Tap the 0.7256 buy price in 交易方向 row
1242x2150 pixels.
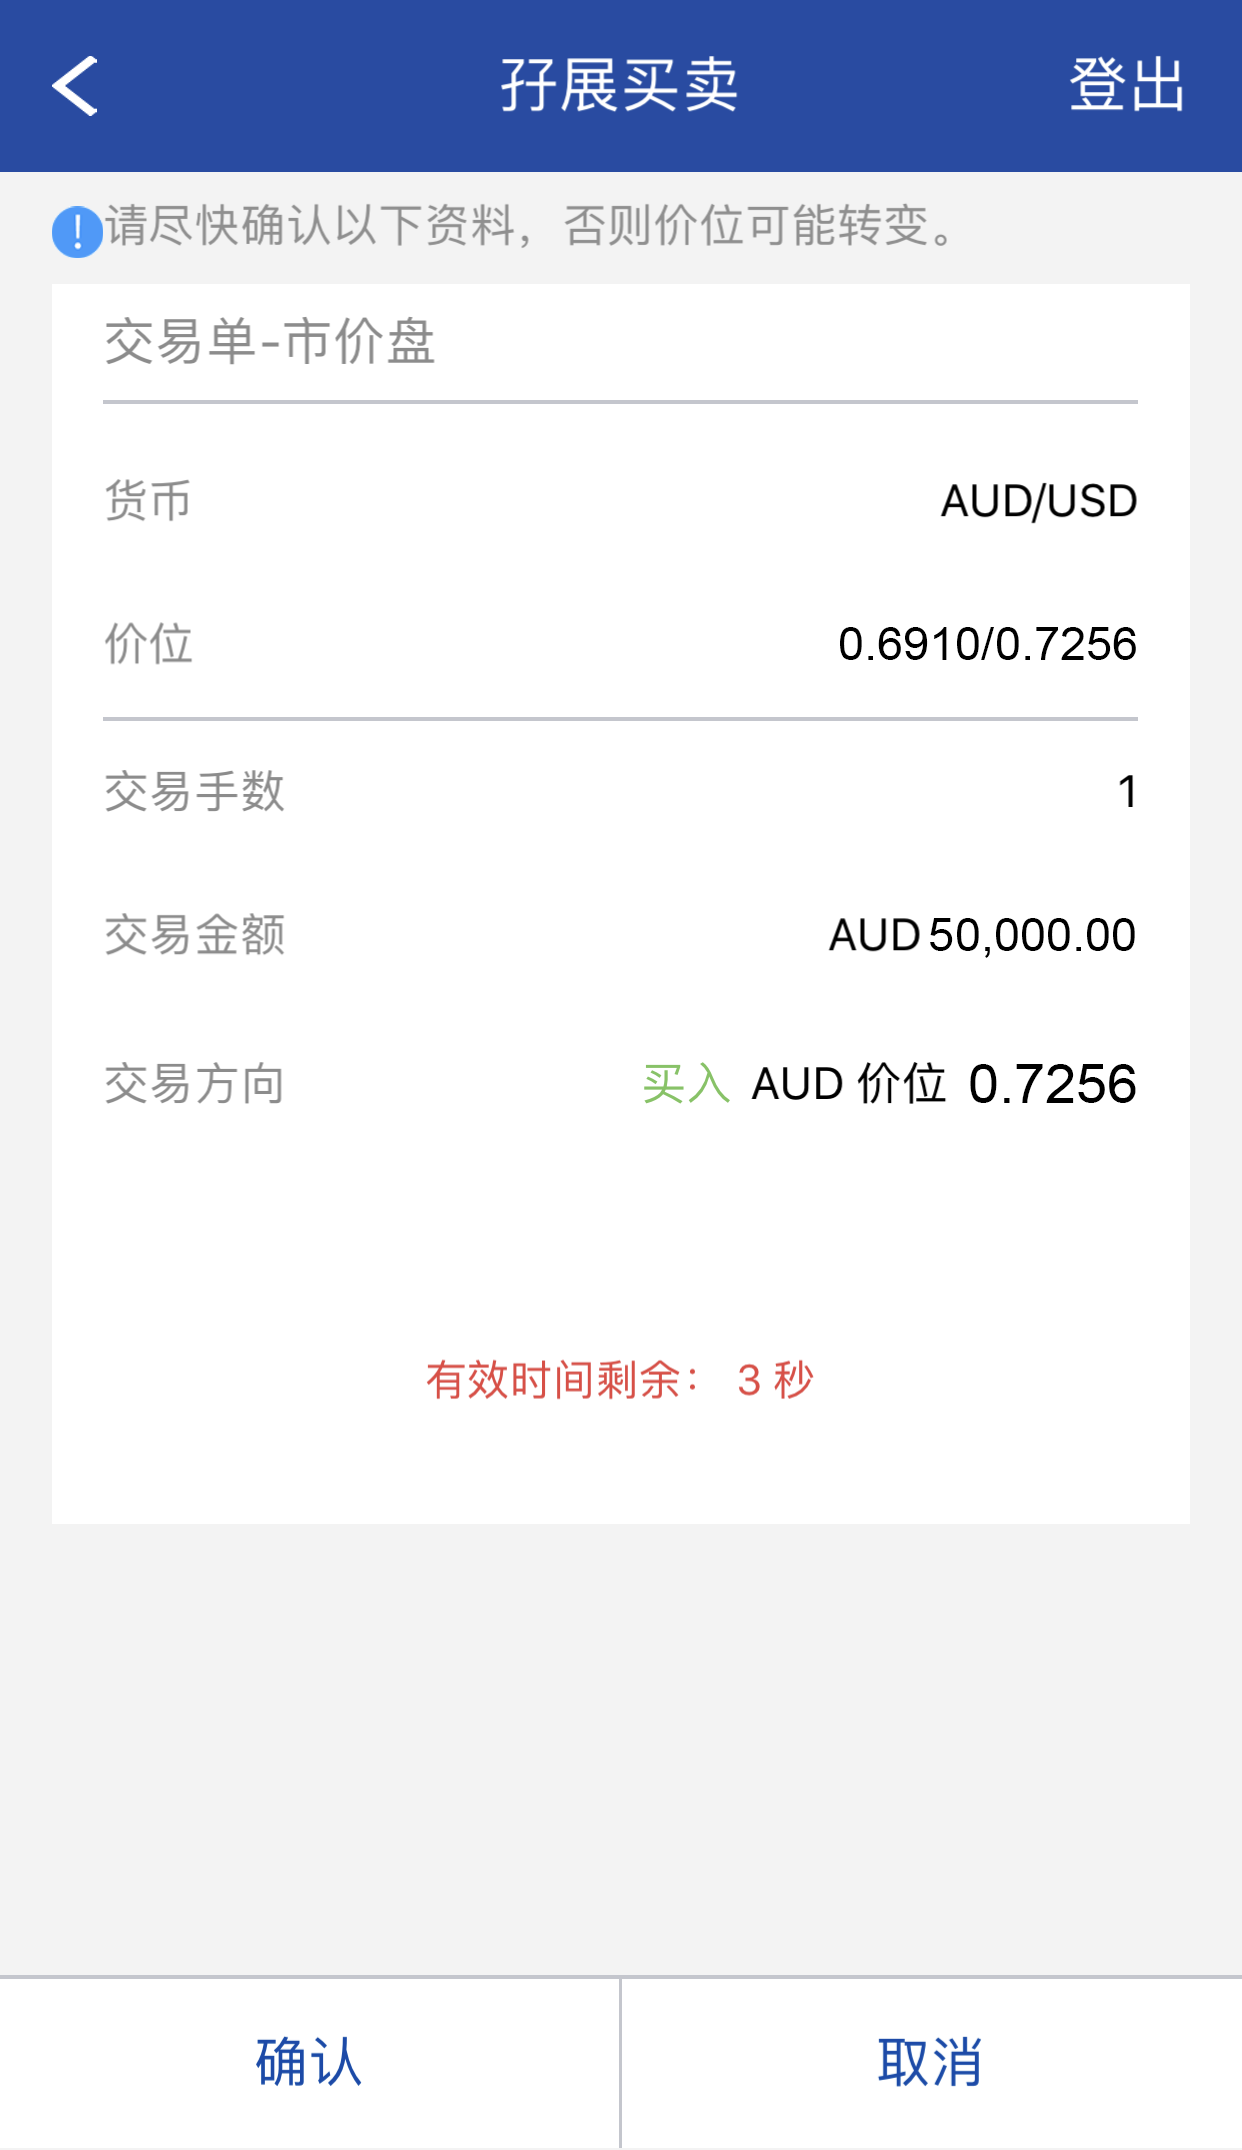[x=1052, y=1084]
